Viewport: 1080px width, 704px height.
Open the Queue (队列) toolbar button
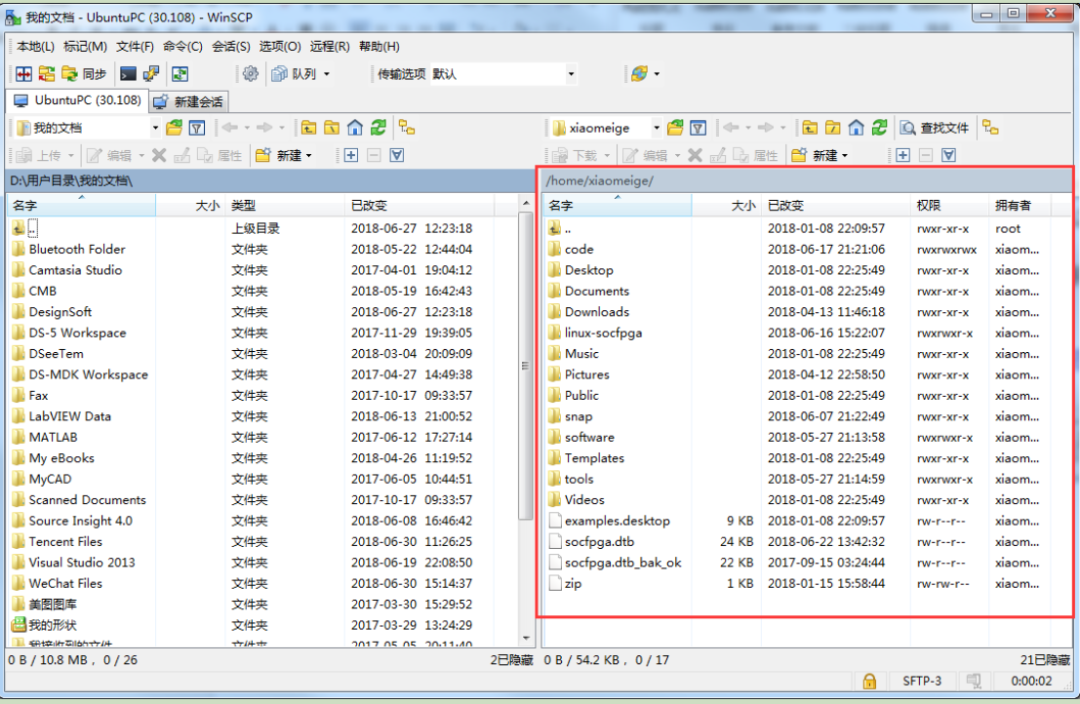pyautogui.click(x=294, y=74)
